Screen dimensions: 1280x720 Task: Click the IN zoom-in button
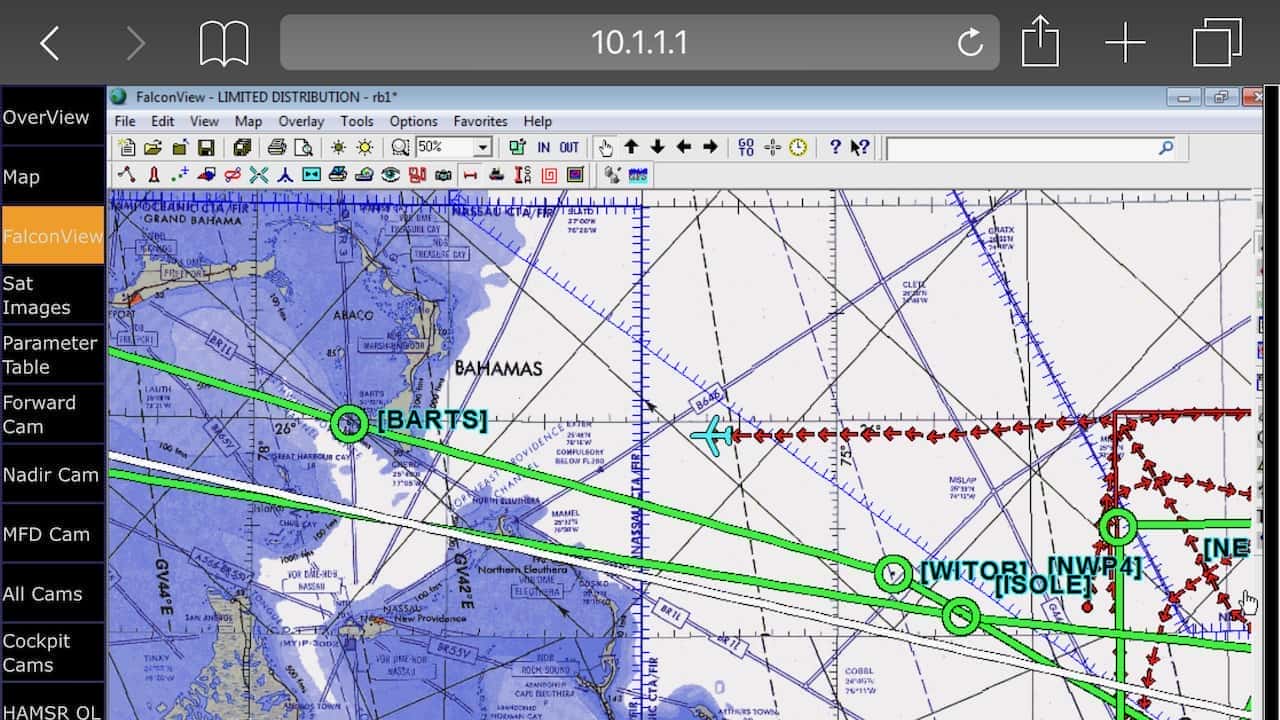(543, 147)
